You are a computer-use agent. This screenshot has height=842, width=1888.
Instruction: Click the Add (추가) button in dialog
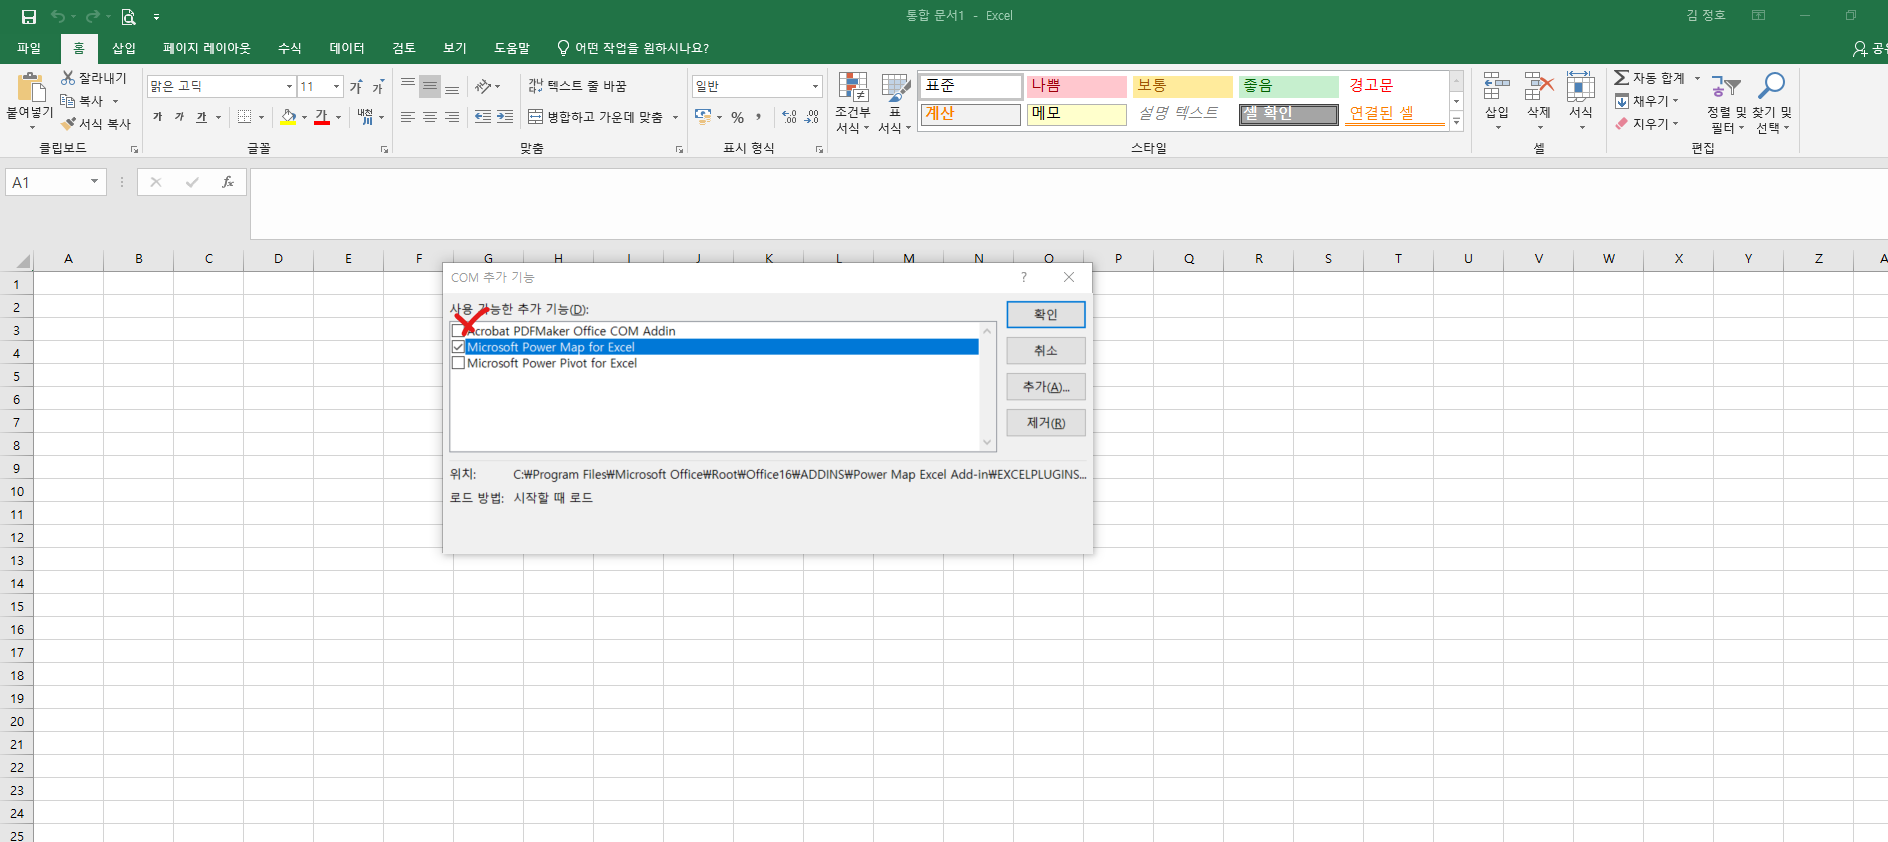click(x=1046, y=387)
